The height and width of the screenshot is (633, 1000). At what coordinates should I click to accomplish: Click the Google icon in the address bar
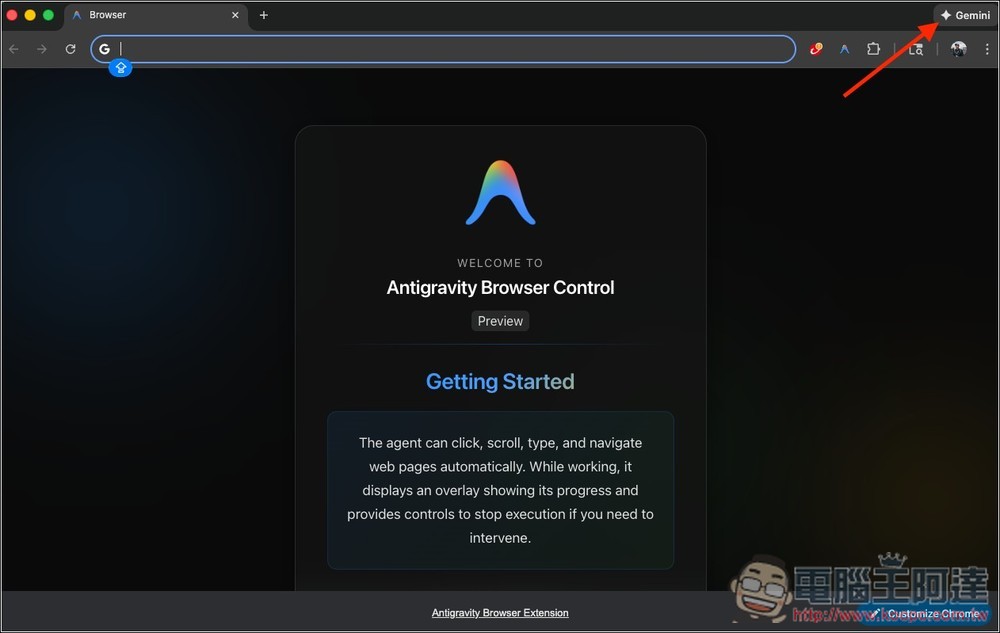[x=105, y=49]
